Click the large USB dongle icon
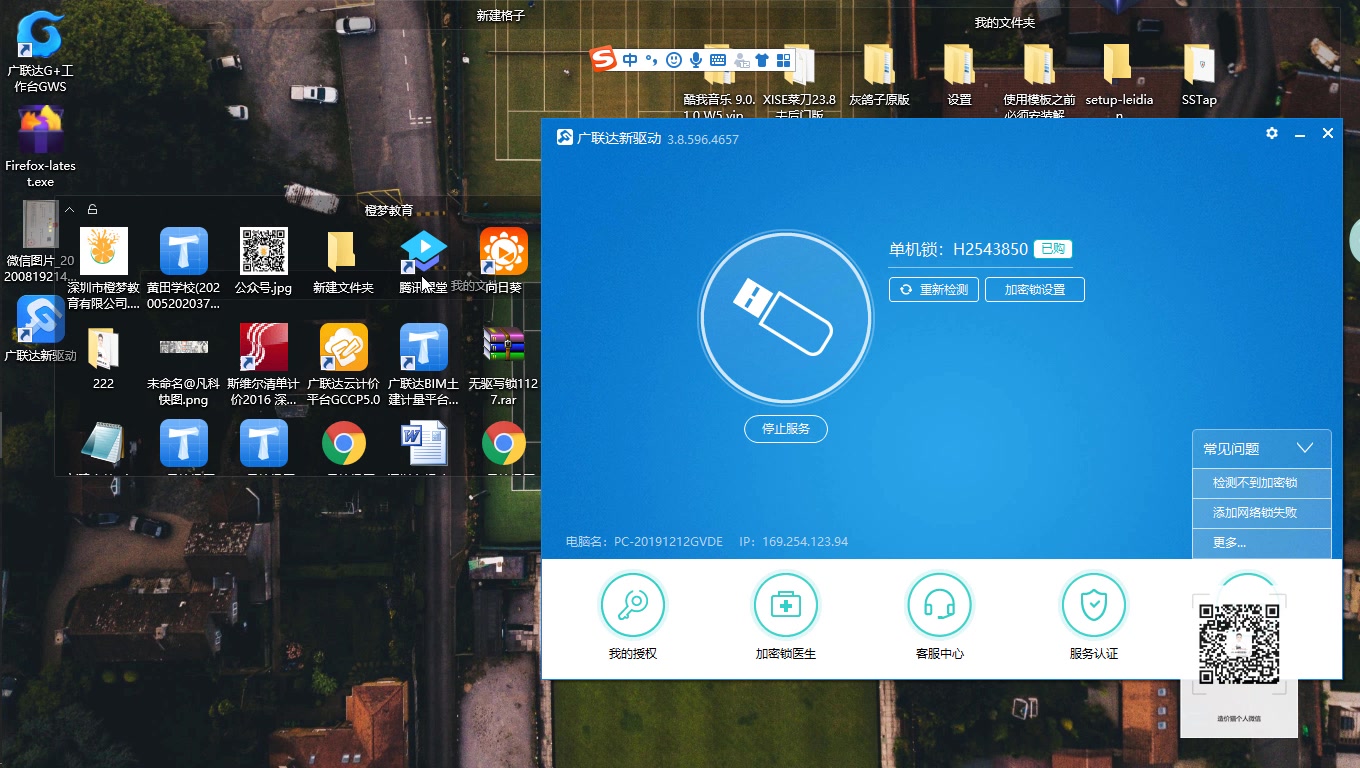Image resolution: width=1360 pixels, height=768 pixels. click(786, 318)
